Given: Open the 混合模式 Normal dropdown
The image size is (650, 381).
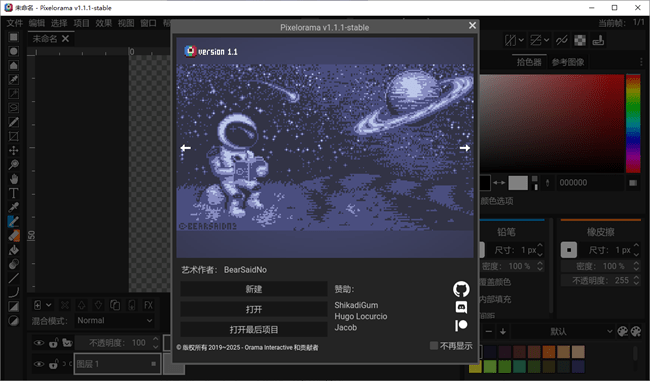Looking at the screenshot, I should [x=115, y=320].
